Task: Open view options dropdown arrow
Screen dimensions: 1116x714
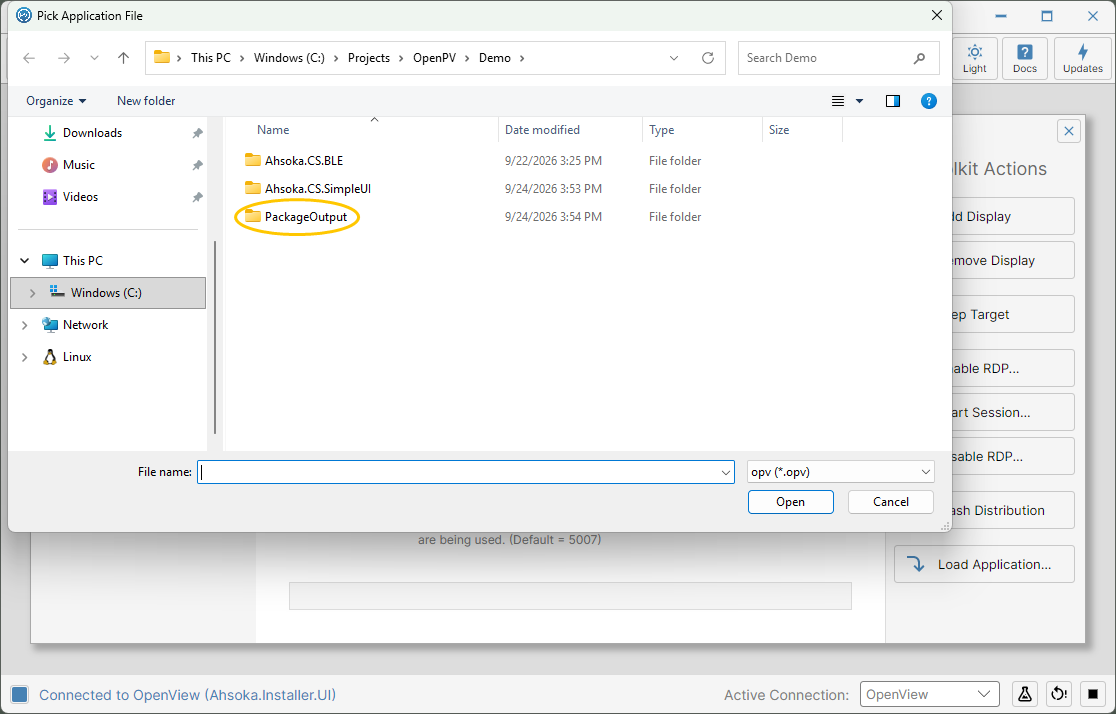Action: pos(859,101)
